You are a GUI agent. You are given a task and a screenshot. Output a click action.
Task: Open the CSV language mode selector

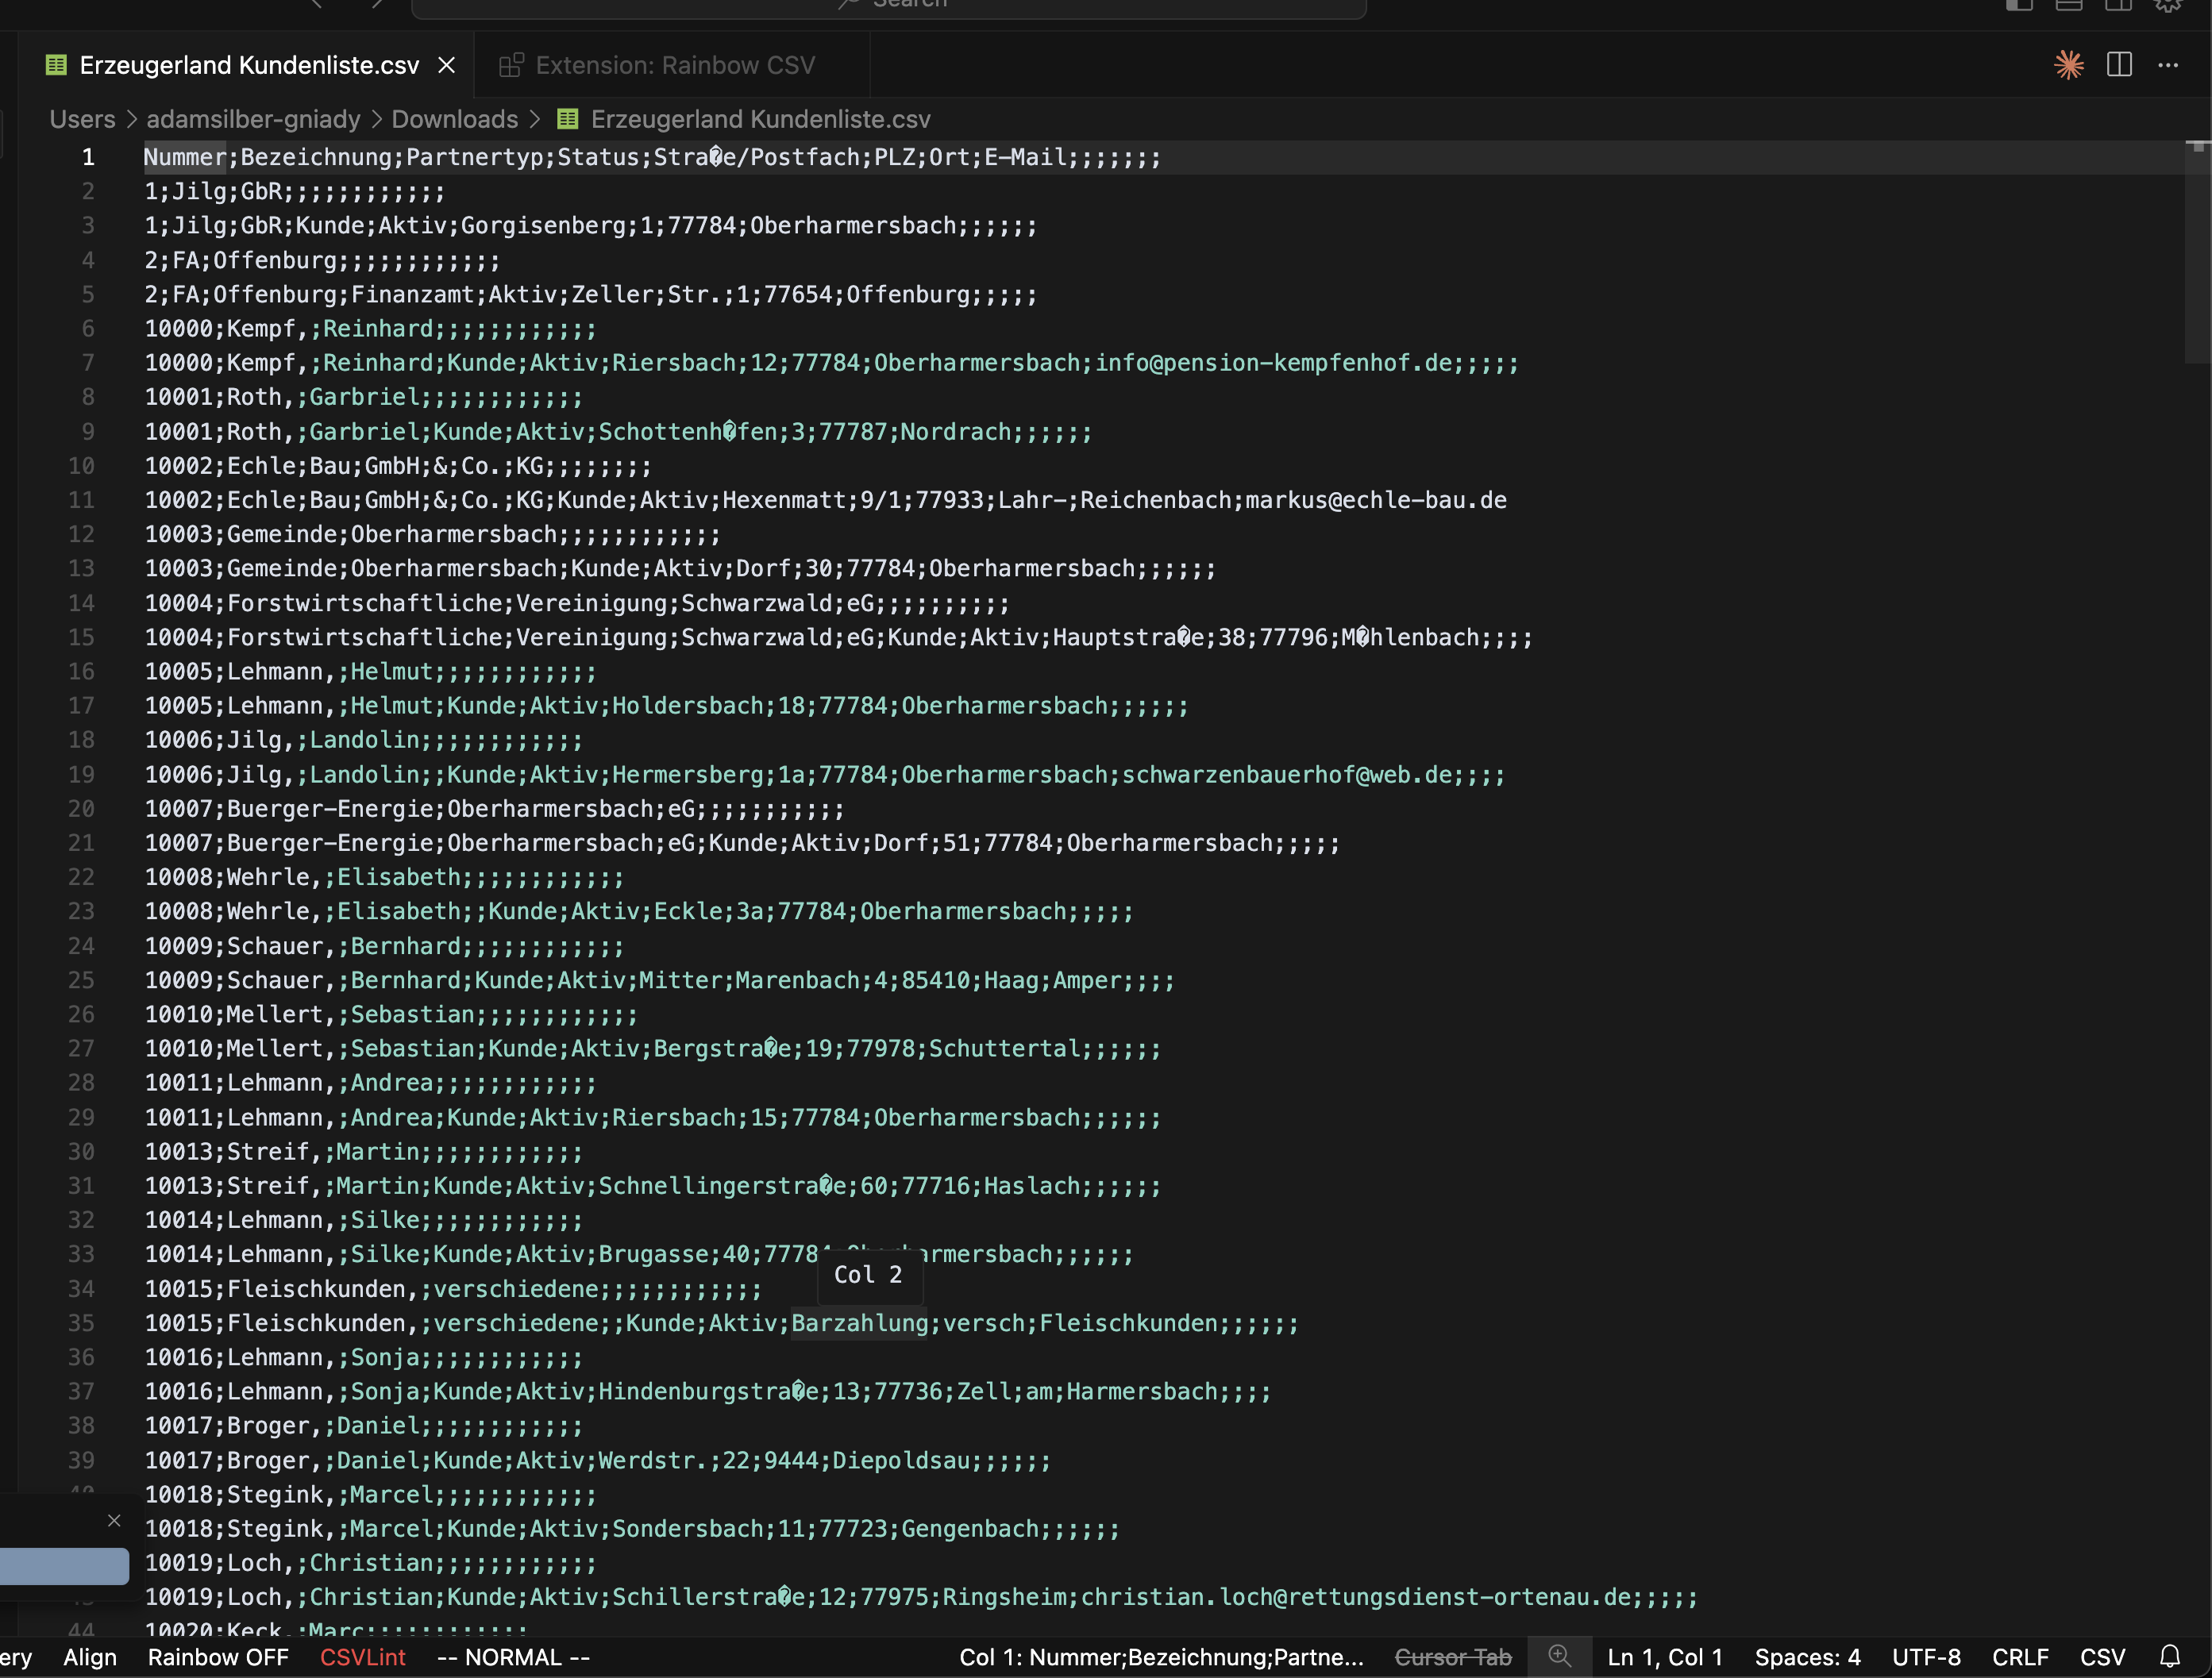(x=2102, y=1657)
